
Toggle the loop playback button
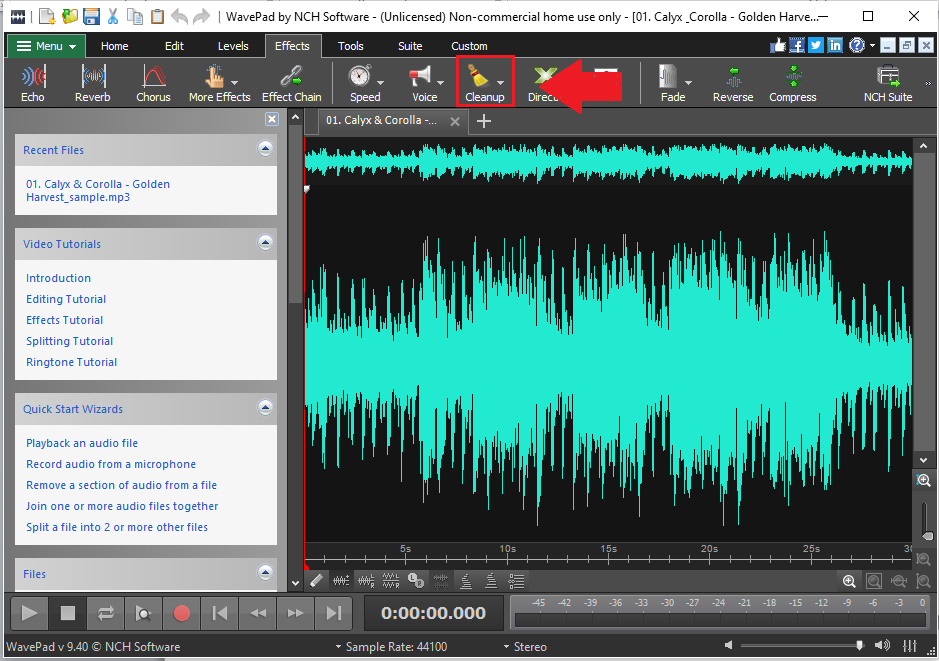click(x=106, y=613)
